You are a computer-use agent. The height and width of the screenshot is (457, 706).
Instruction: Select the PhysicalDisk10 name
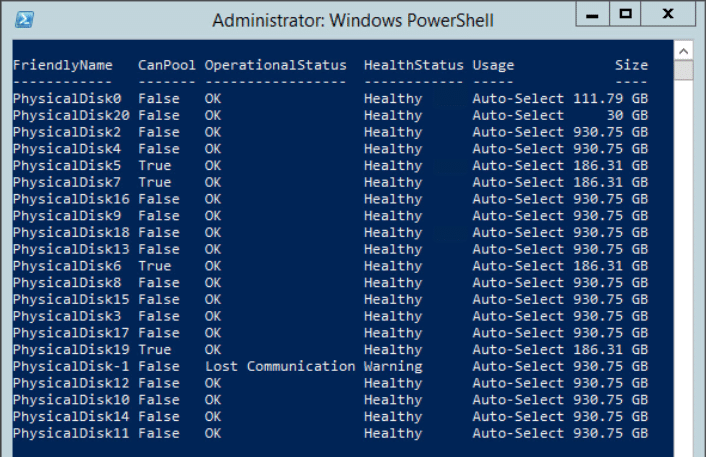[x=71, y=400]
